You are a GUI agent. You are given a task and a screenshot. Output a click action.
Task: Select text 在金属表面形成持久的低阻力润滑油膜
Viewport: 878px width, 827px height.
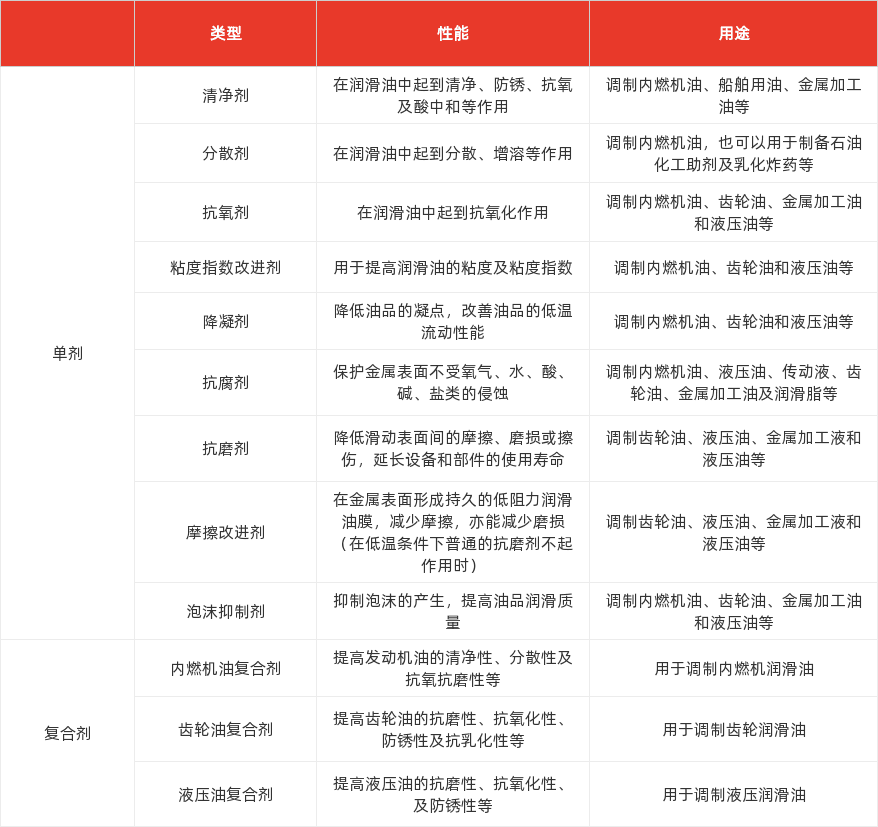click(x=453, y=511)
